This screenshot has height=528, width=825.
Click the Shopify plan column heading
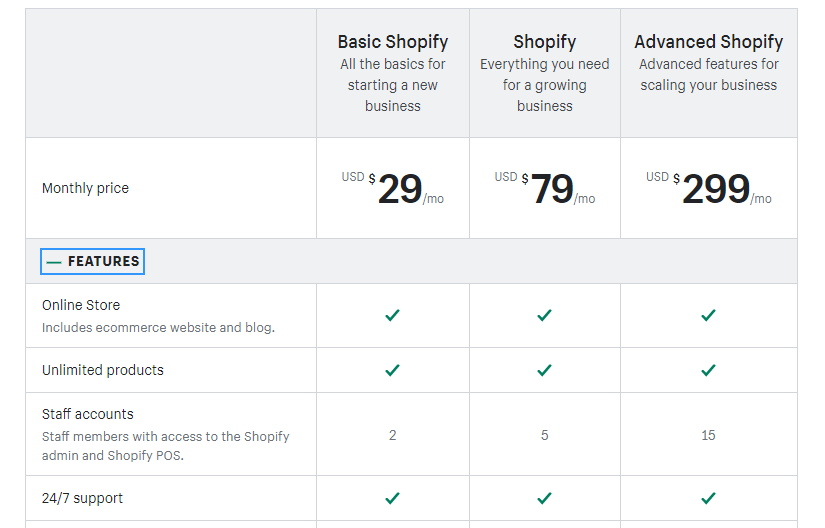tap(544, 42)
